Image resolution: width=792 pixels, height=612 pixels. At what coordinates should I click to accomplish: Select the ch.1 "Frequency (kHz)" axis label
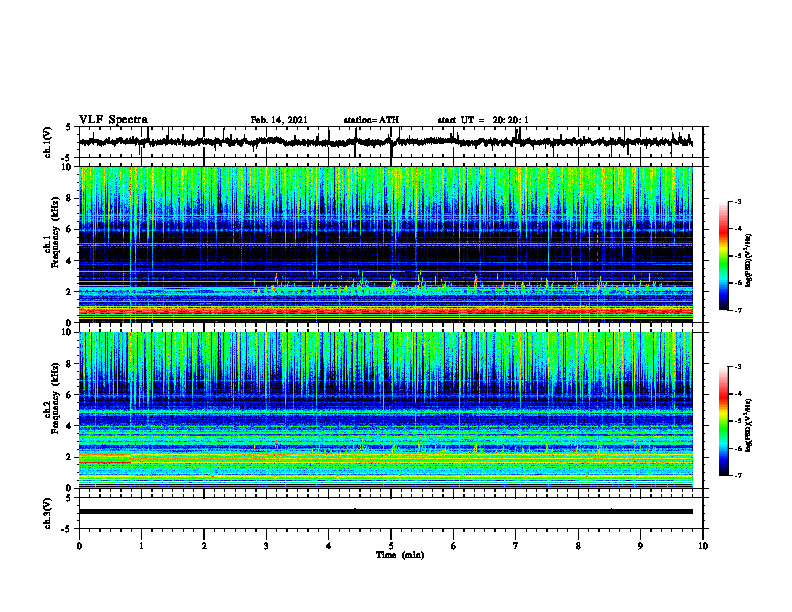pos(55,230)
